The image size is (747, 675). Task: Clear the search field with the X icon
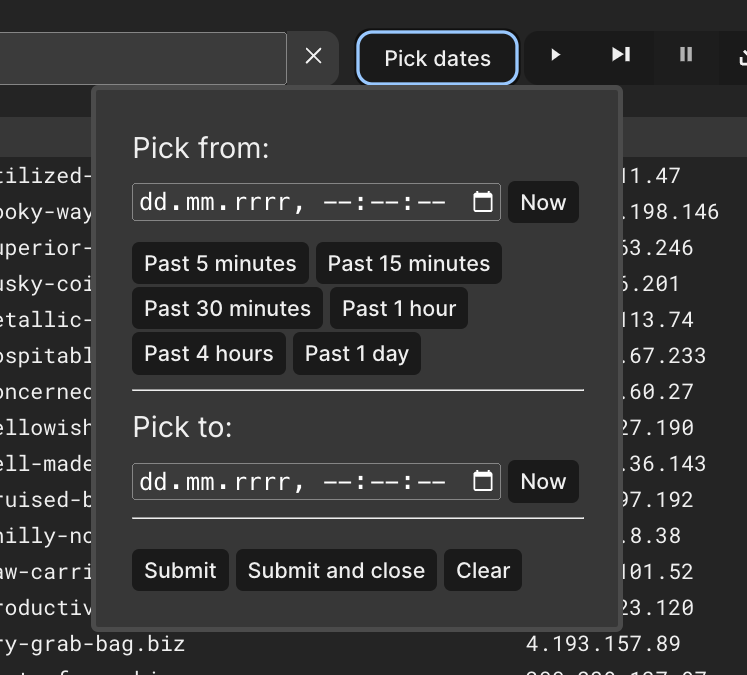(313, 57)
